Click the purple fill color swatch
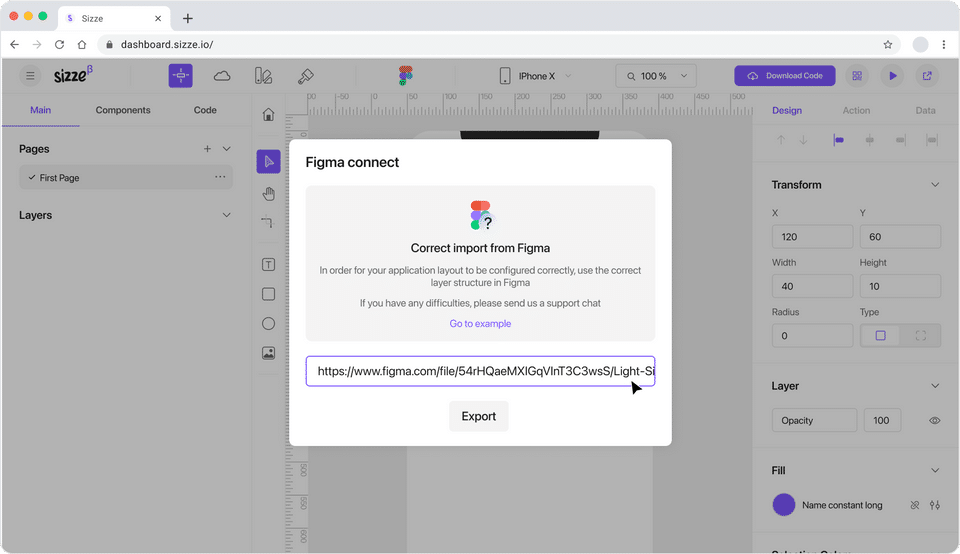The image size is (960, 554). click(x=784, y=505)
